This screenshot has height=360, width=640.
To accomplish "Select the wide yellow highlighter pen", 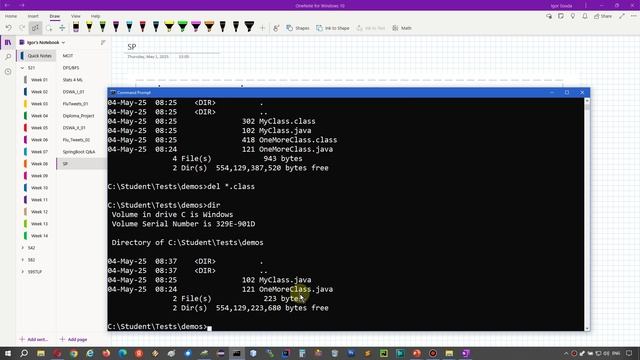I will tap(169, 27).
